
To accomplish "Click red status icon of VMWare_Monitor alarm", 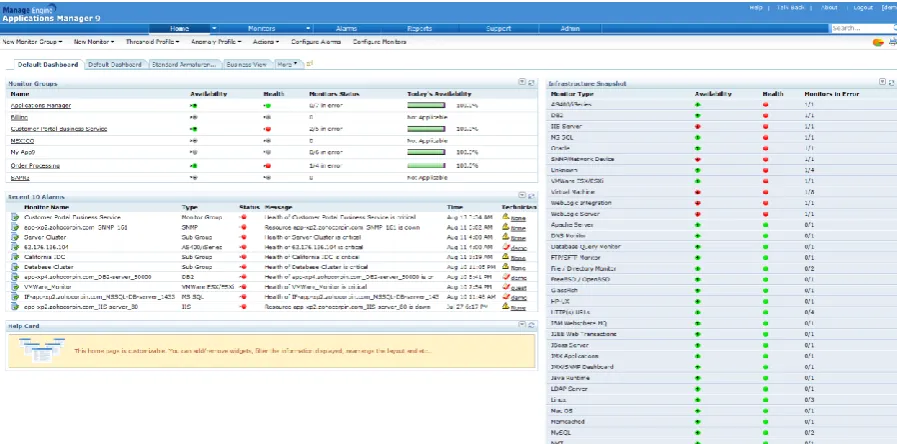I will [x=244, y=287].
